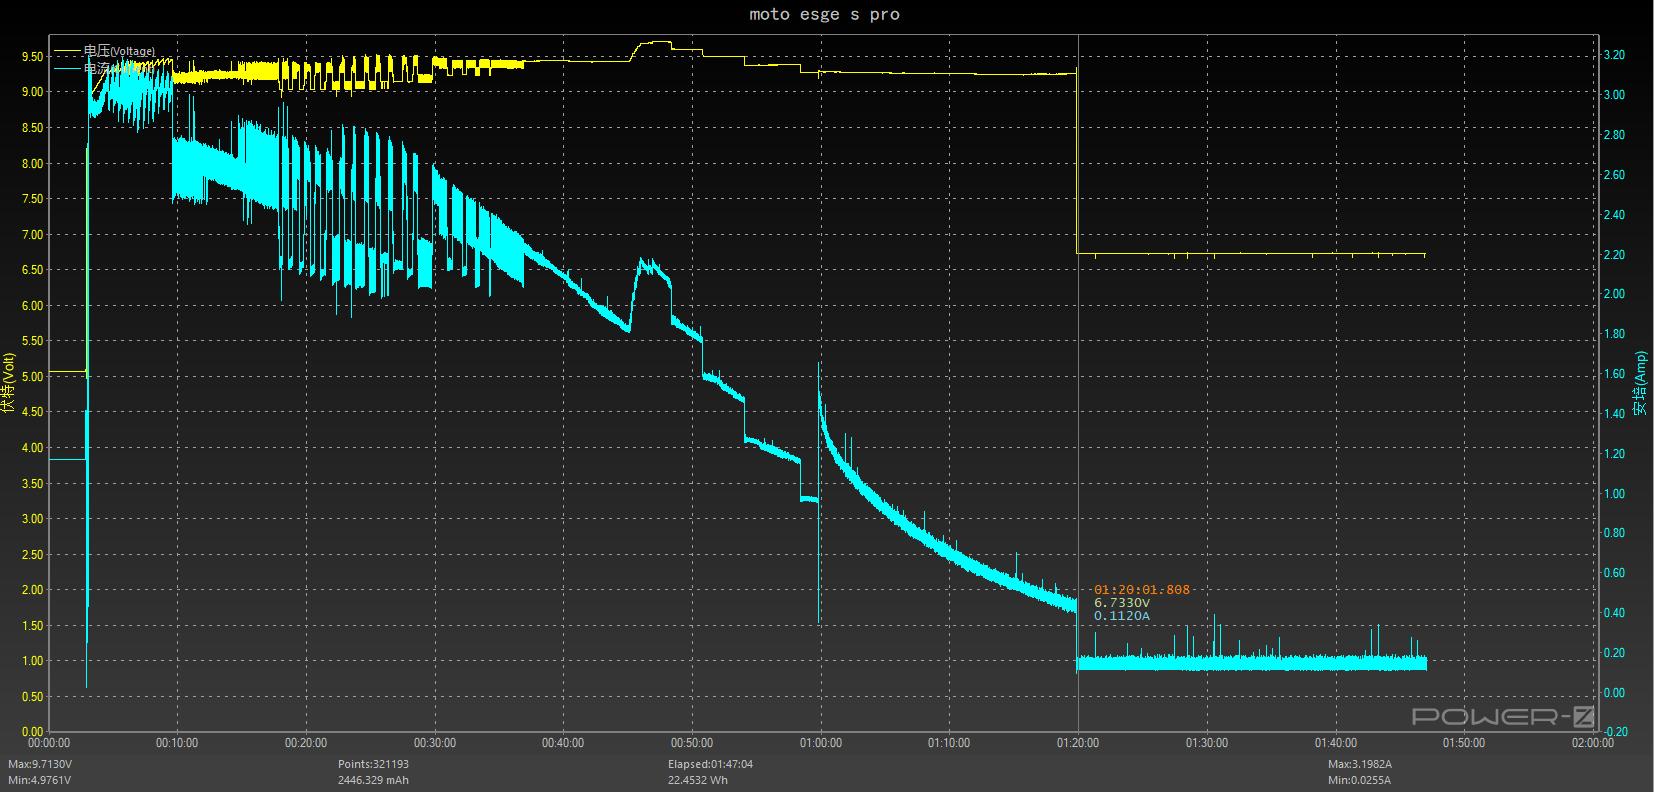The image size is (1654, 792).
Task: Click the Max:3.1982A current statistic
Action: (x=1360, y=764)
